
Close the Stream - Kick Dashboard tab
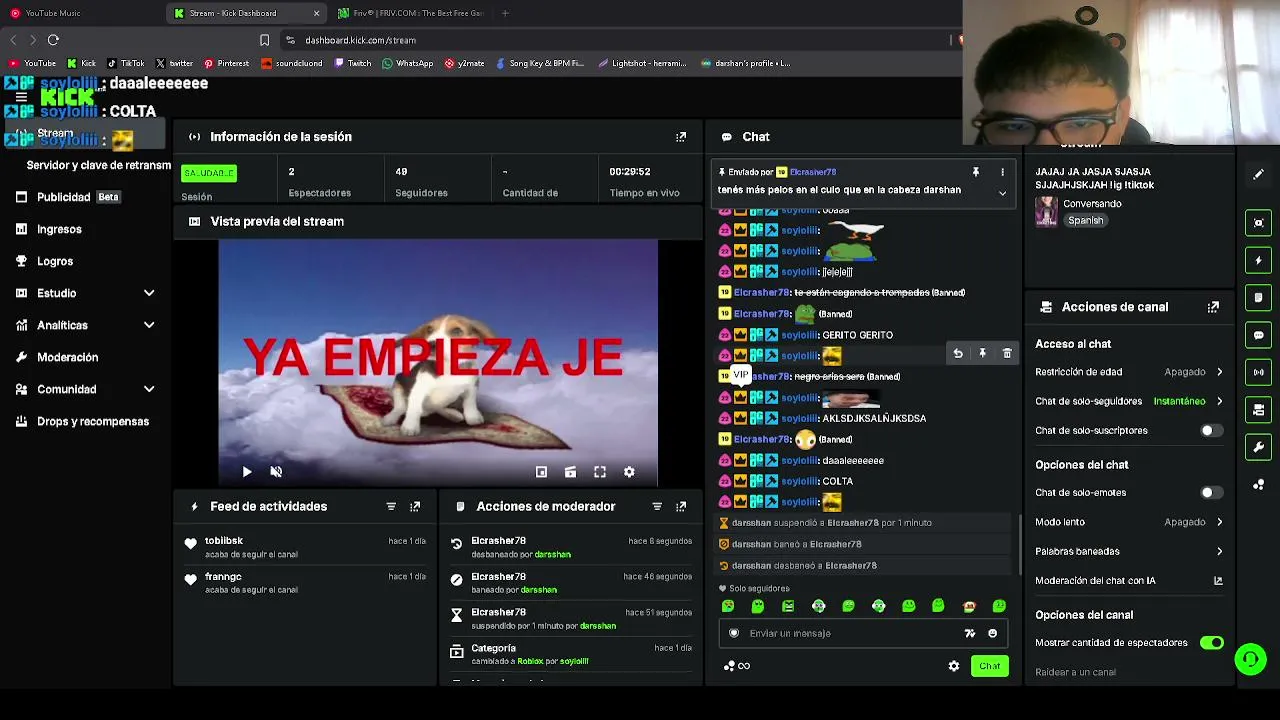316,13
